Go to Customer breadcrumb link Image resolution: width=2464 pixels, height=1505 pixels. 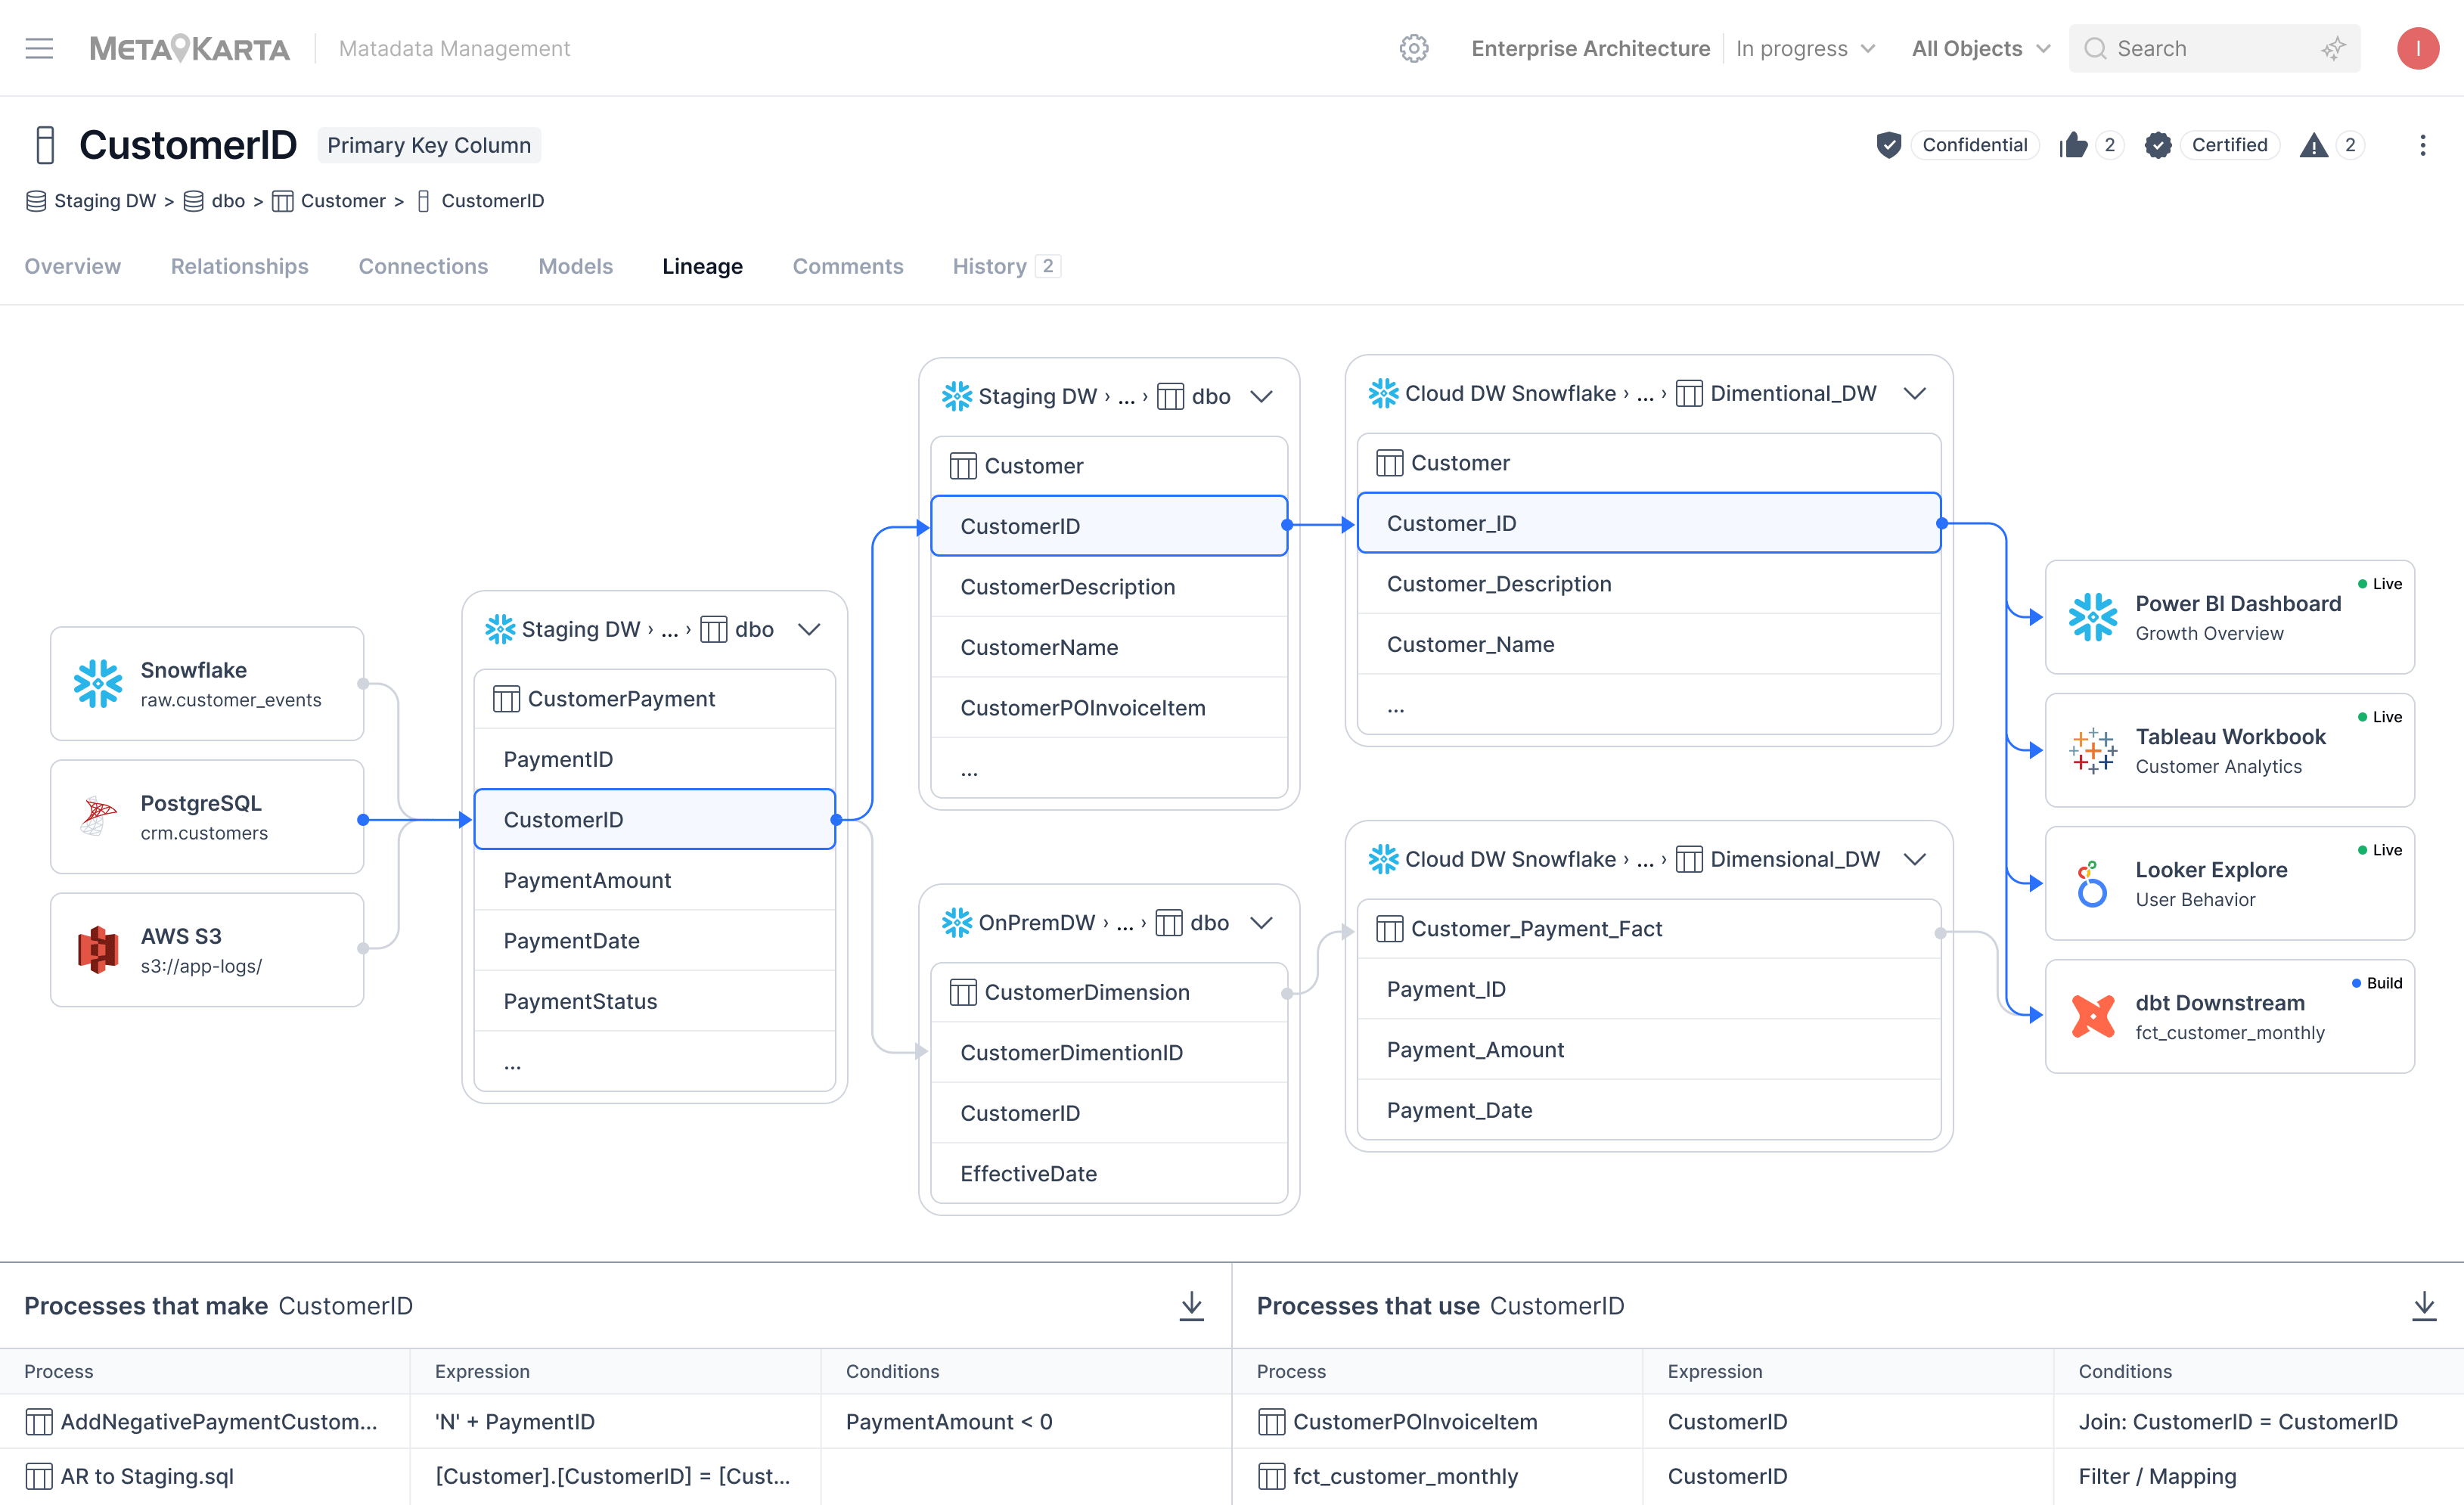click(329, 201)
